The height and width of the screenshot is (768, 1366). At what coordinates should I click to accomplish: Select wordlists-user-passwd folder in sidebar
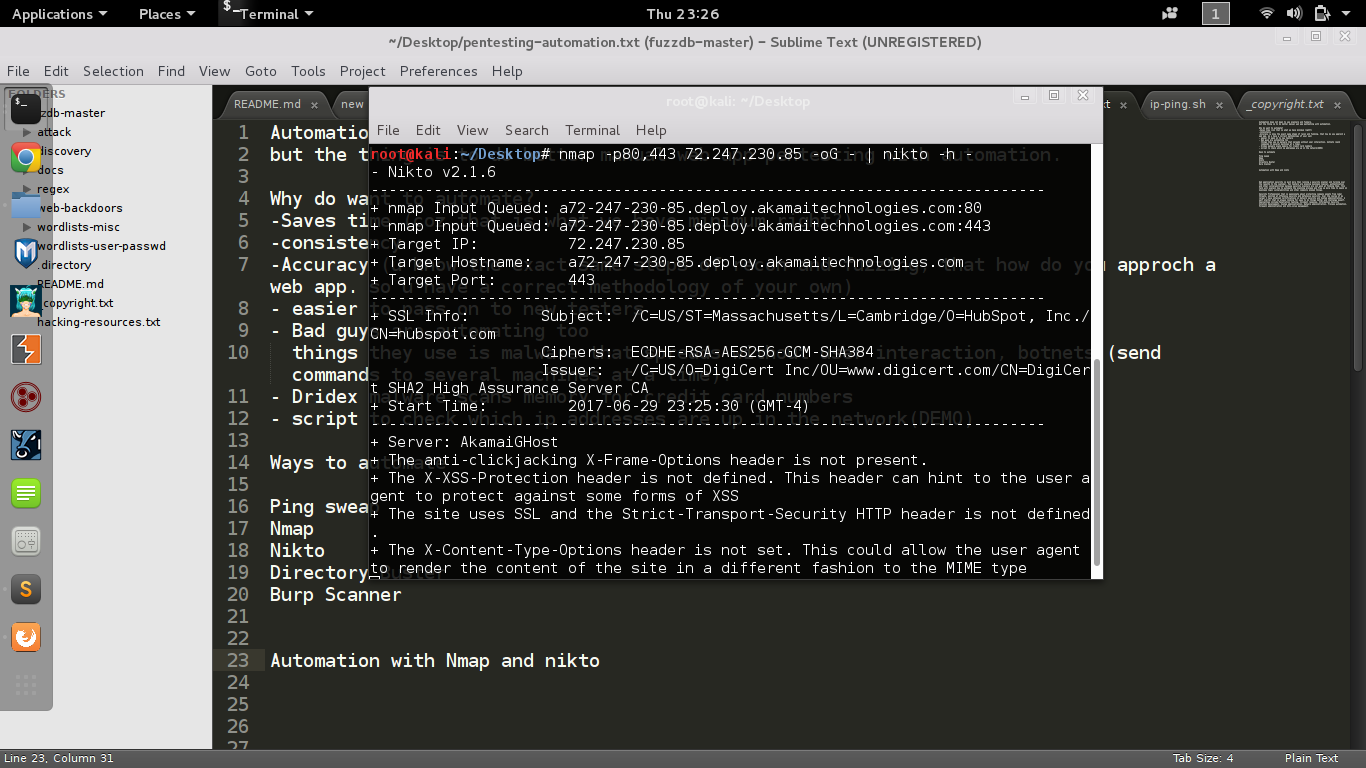click(101, 246)
